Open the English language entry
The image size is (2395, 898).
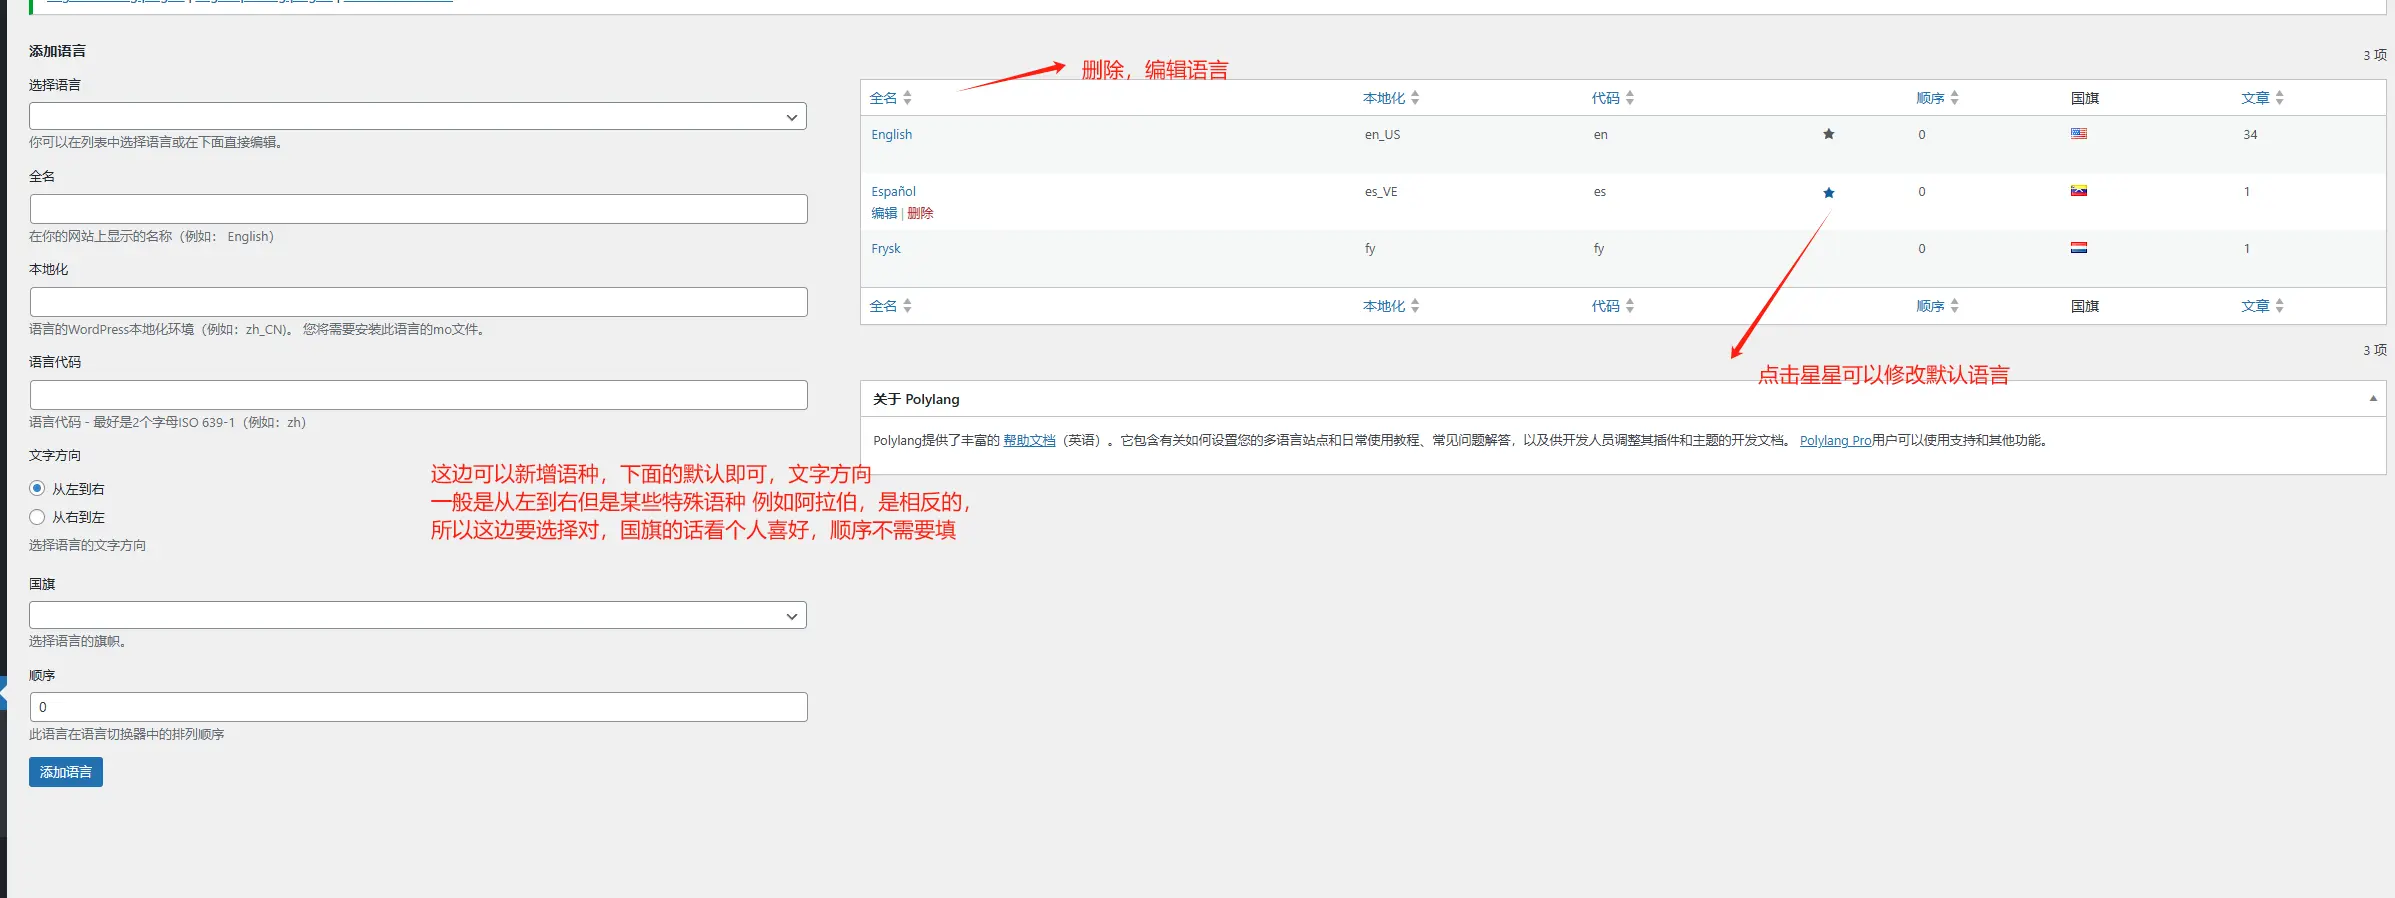click(x=891, y=135)
